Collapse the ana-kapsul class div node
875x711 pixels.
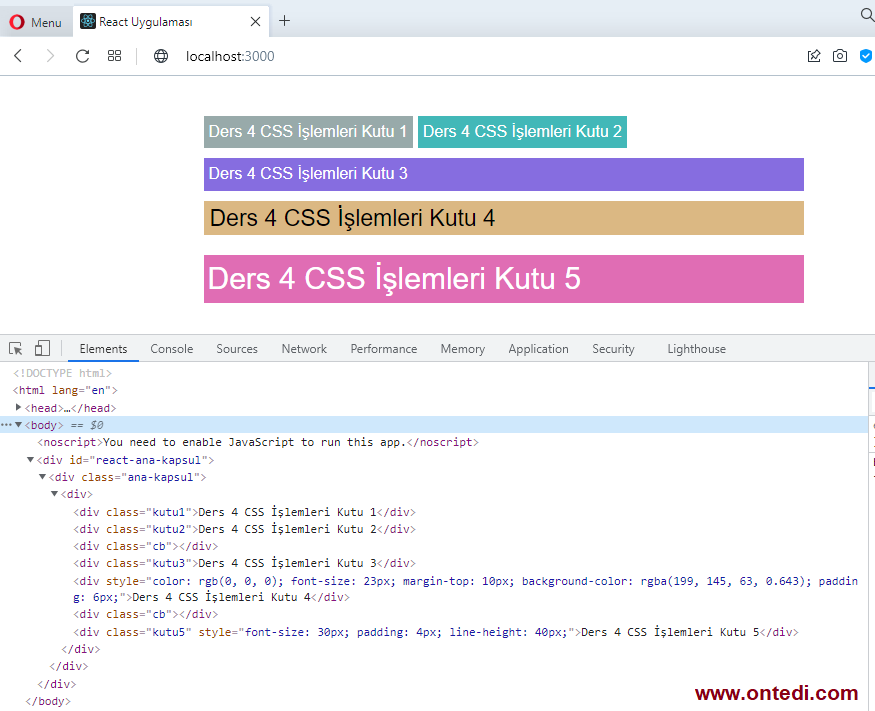(x=42, y=477)
